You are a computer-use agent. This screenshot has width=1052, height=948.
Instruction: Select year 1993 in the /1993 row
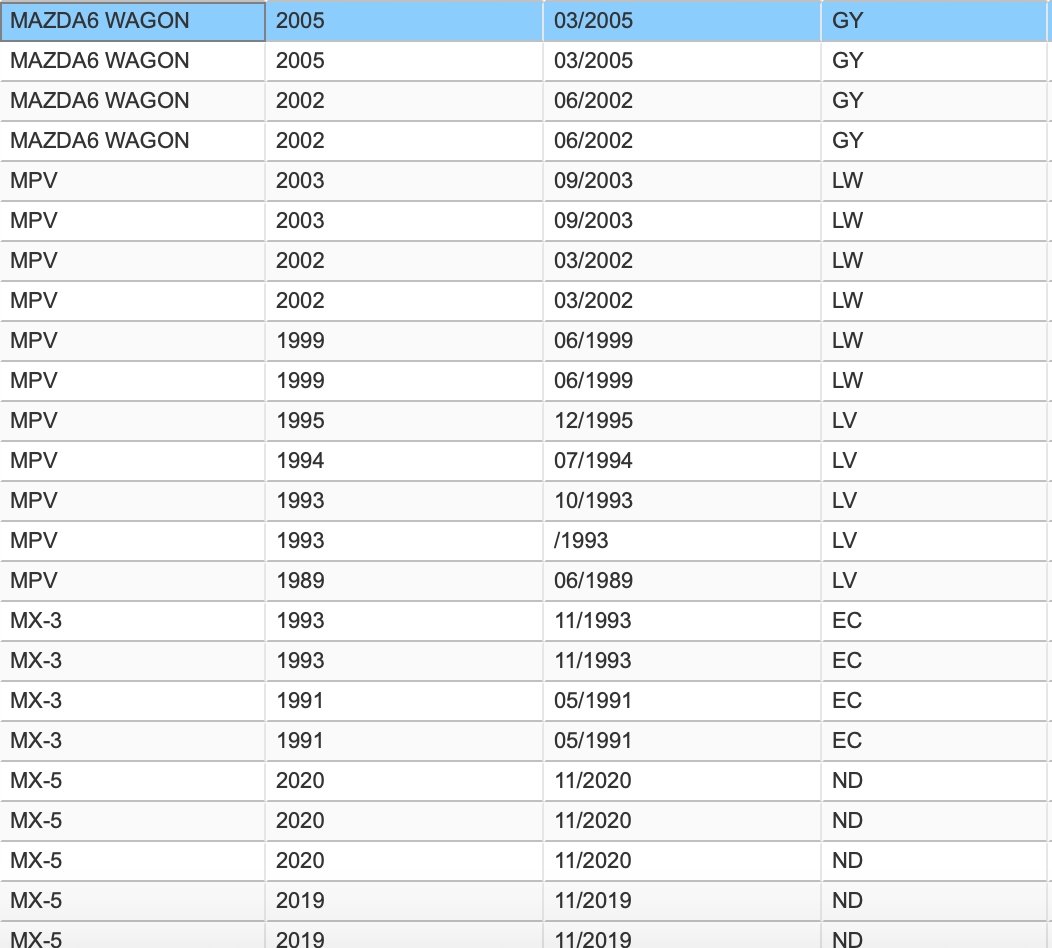(x=405, y=541)
